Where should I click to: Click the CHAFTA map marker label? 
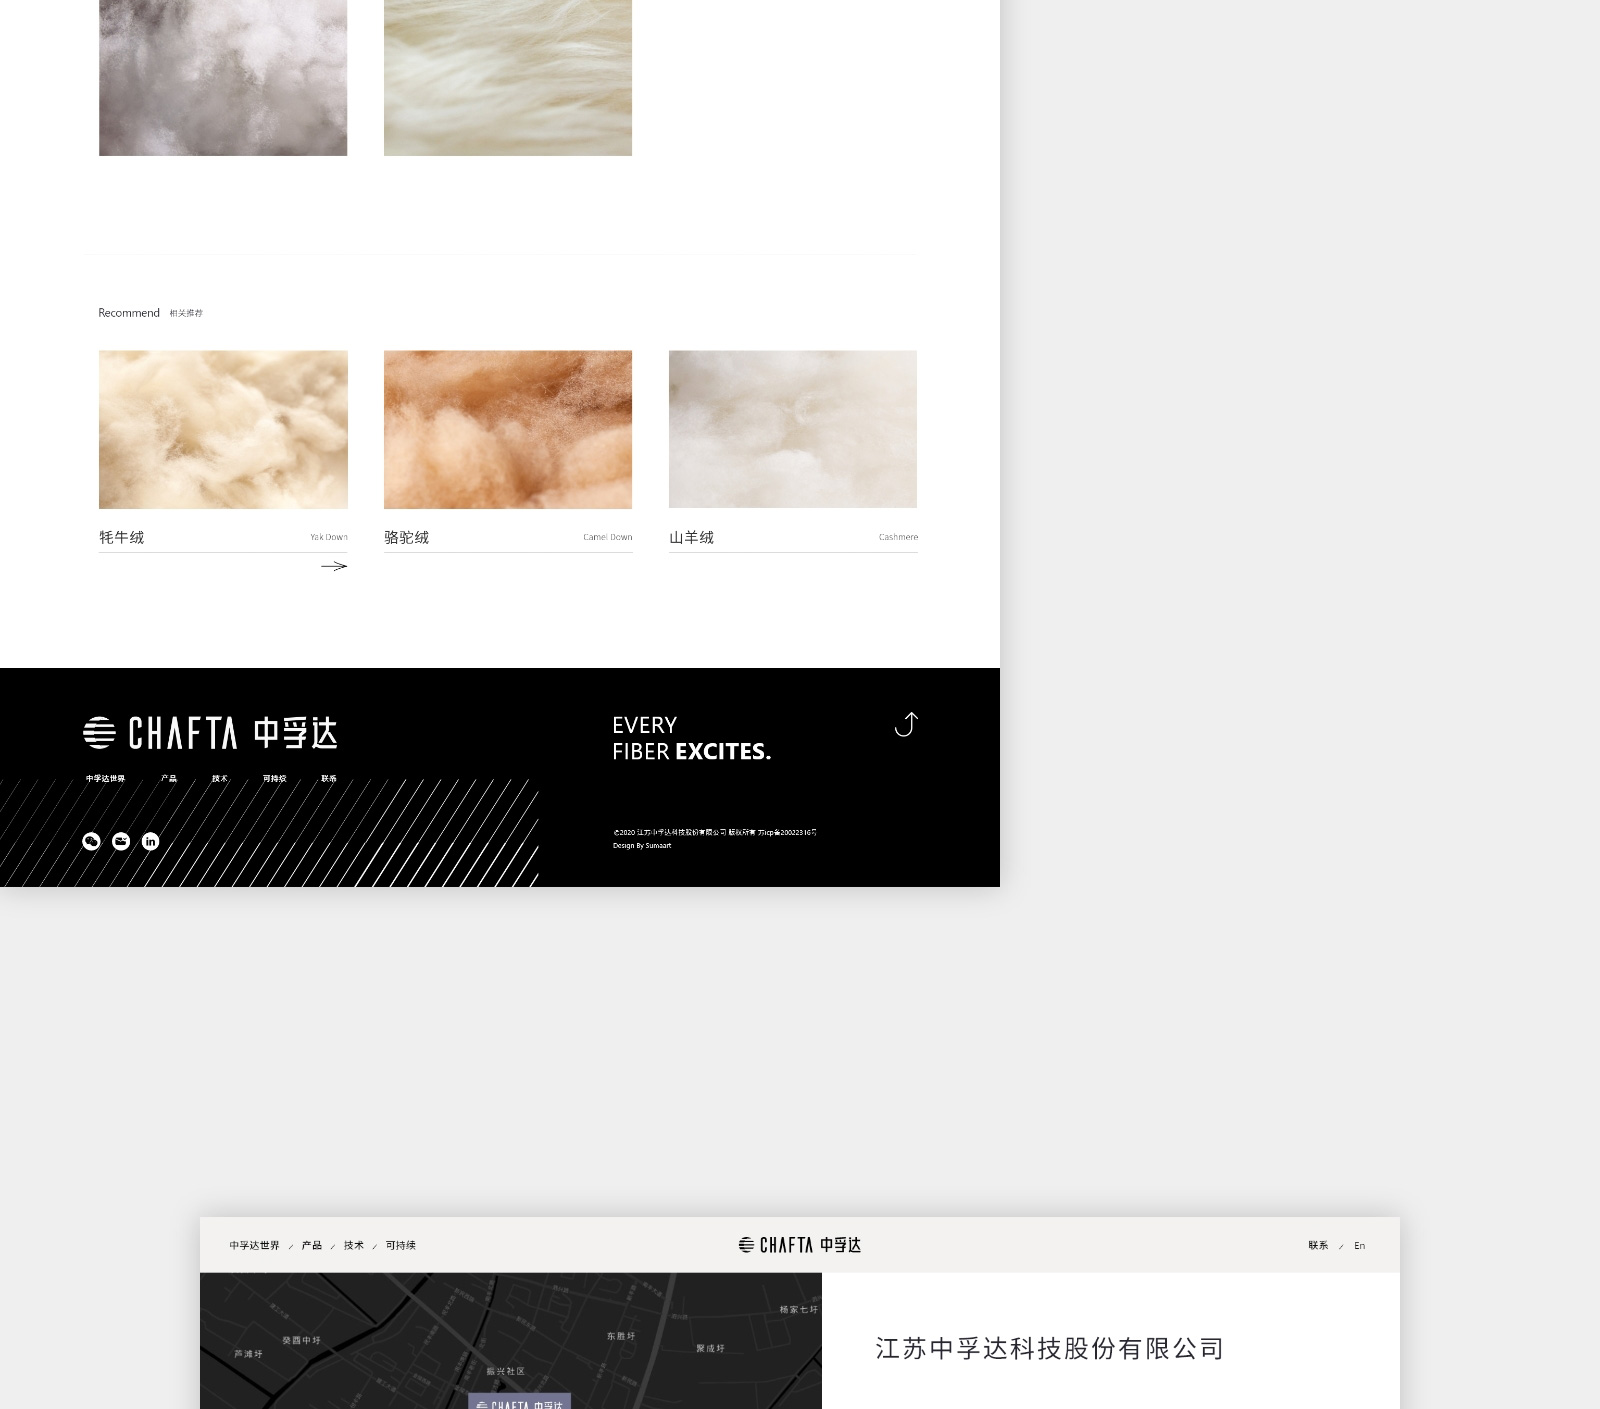pos(519,1403)
